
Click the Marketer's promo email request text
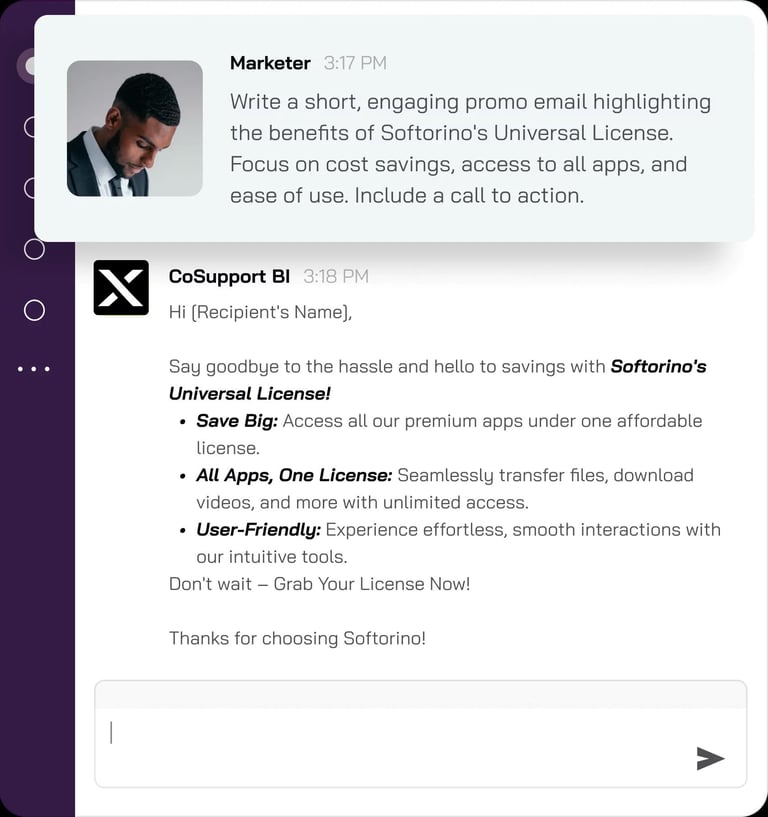click(x=470, y=148)
